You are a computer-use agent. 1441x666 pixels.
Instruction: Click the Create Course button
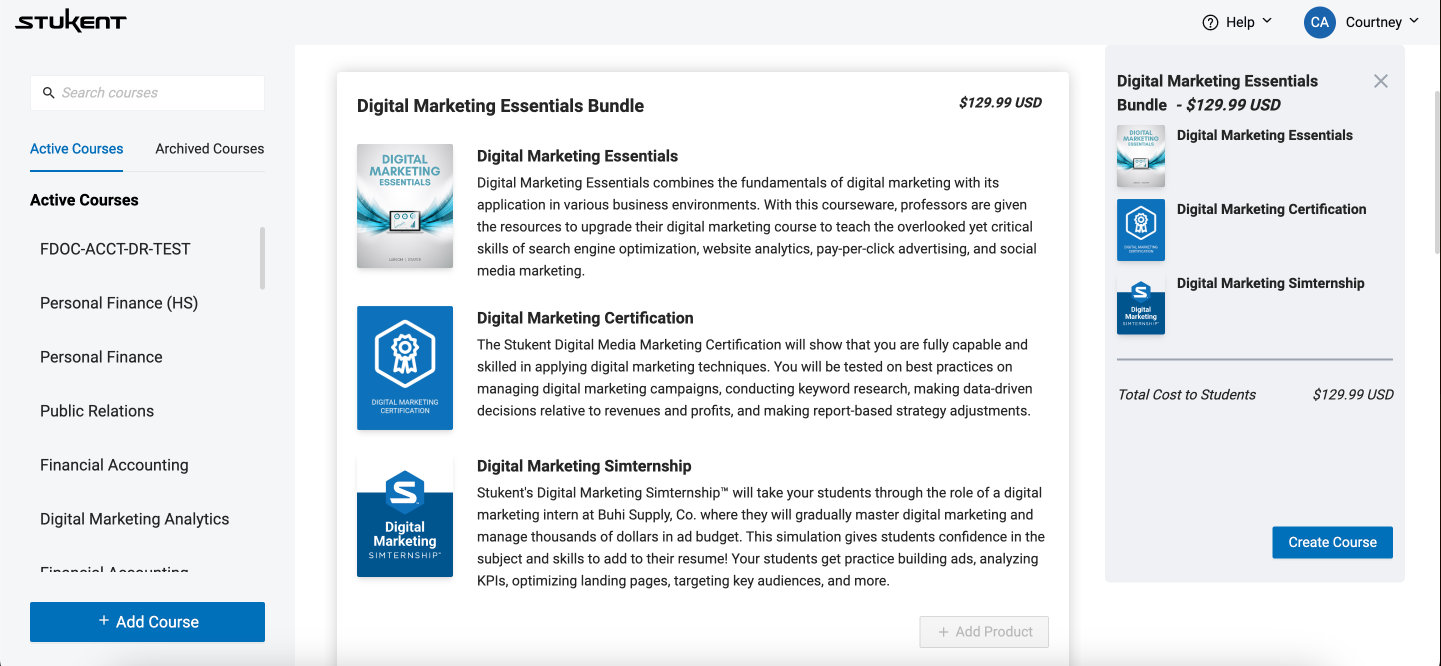[1332, 542]
